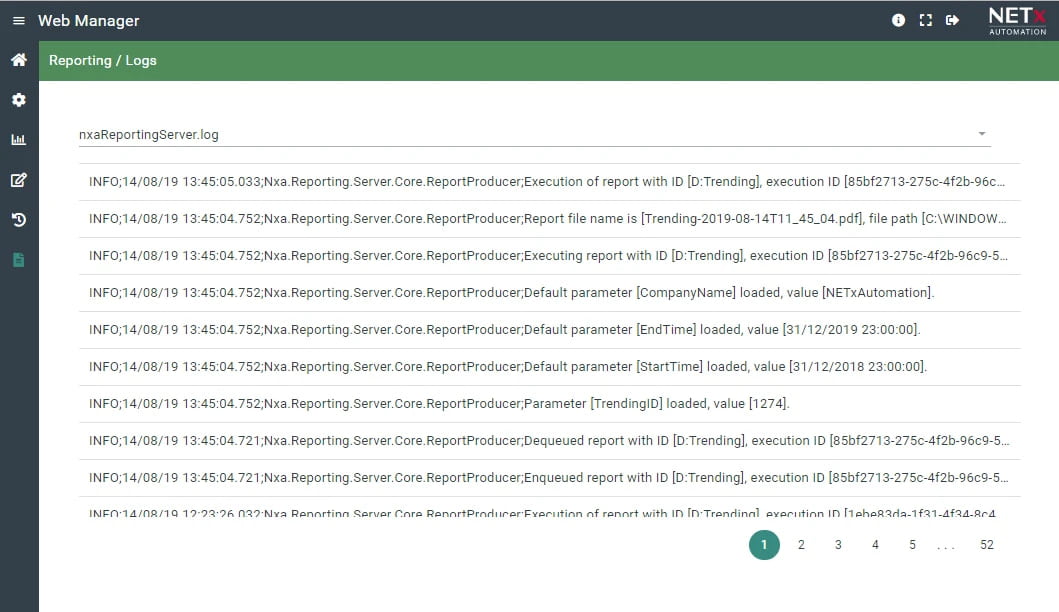Open the hamburger navigation menu
The width and height of the screenshot is (1059, 612).
coord(19,21)
